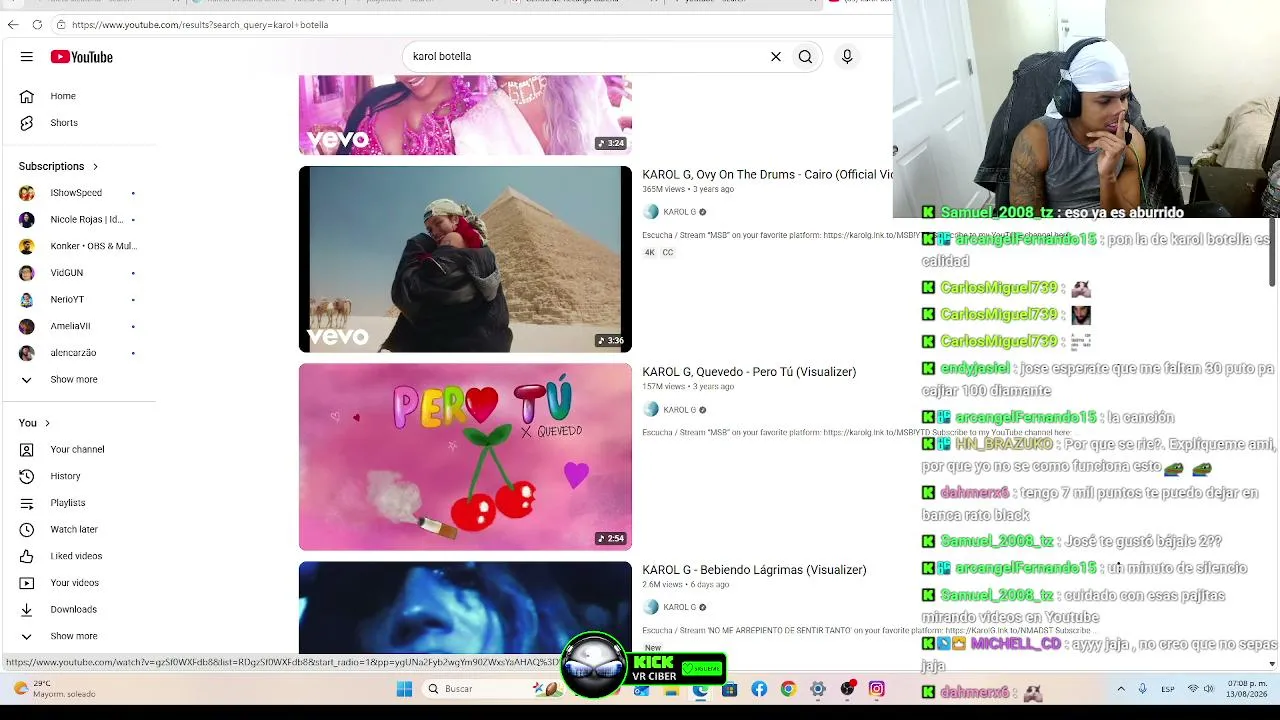The width and height of the screenshot is (1280, 720).
Task: Open KAROL G channel name under Pero Tú
Action: tap(680, 410)
